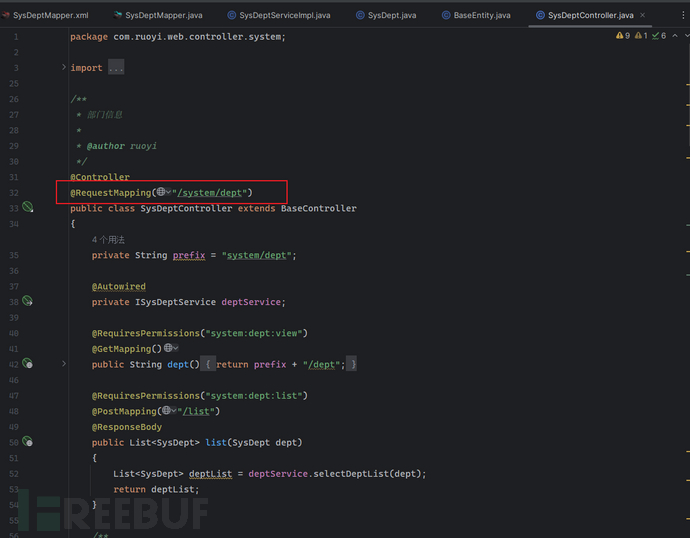This screenshot has width=690, height=538.
Task: Click the @Autowired annotation
Action: coord(118,286)
